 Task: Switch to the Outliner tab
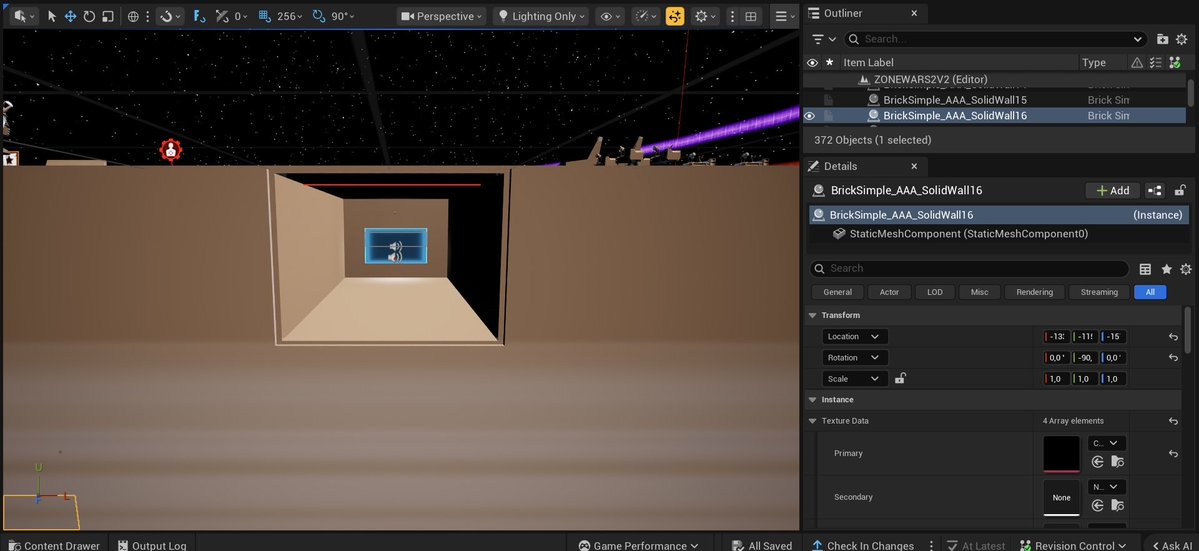click(843, 14)
